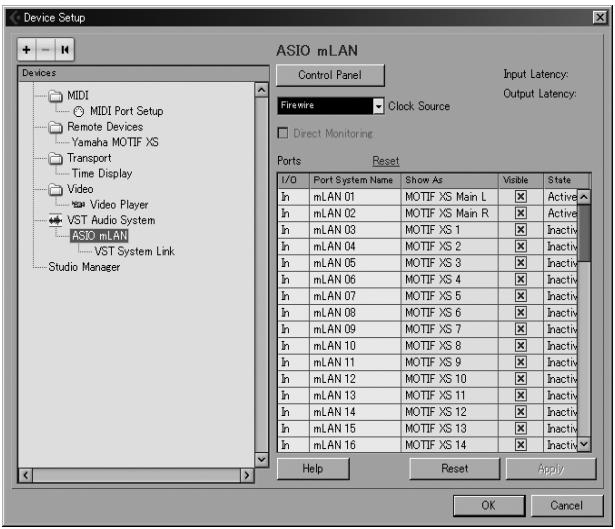Click the mLAN 13 port name cell

pos(355,395)
